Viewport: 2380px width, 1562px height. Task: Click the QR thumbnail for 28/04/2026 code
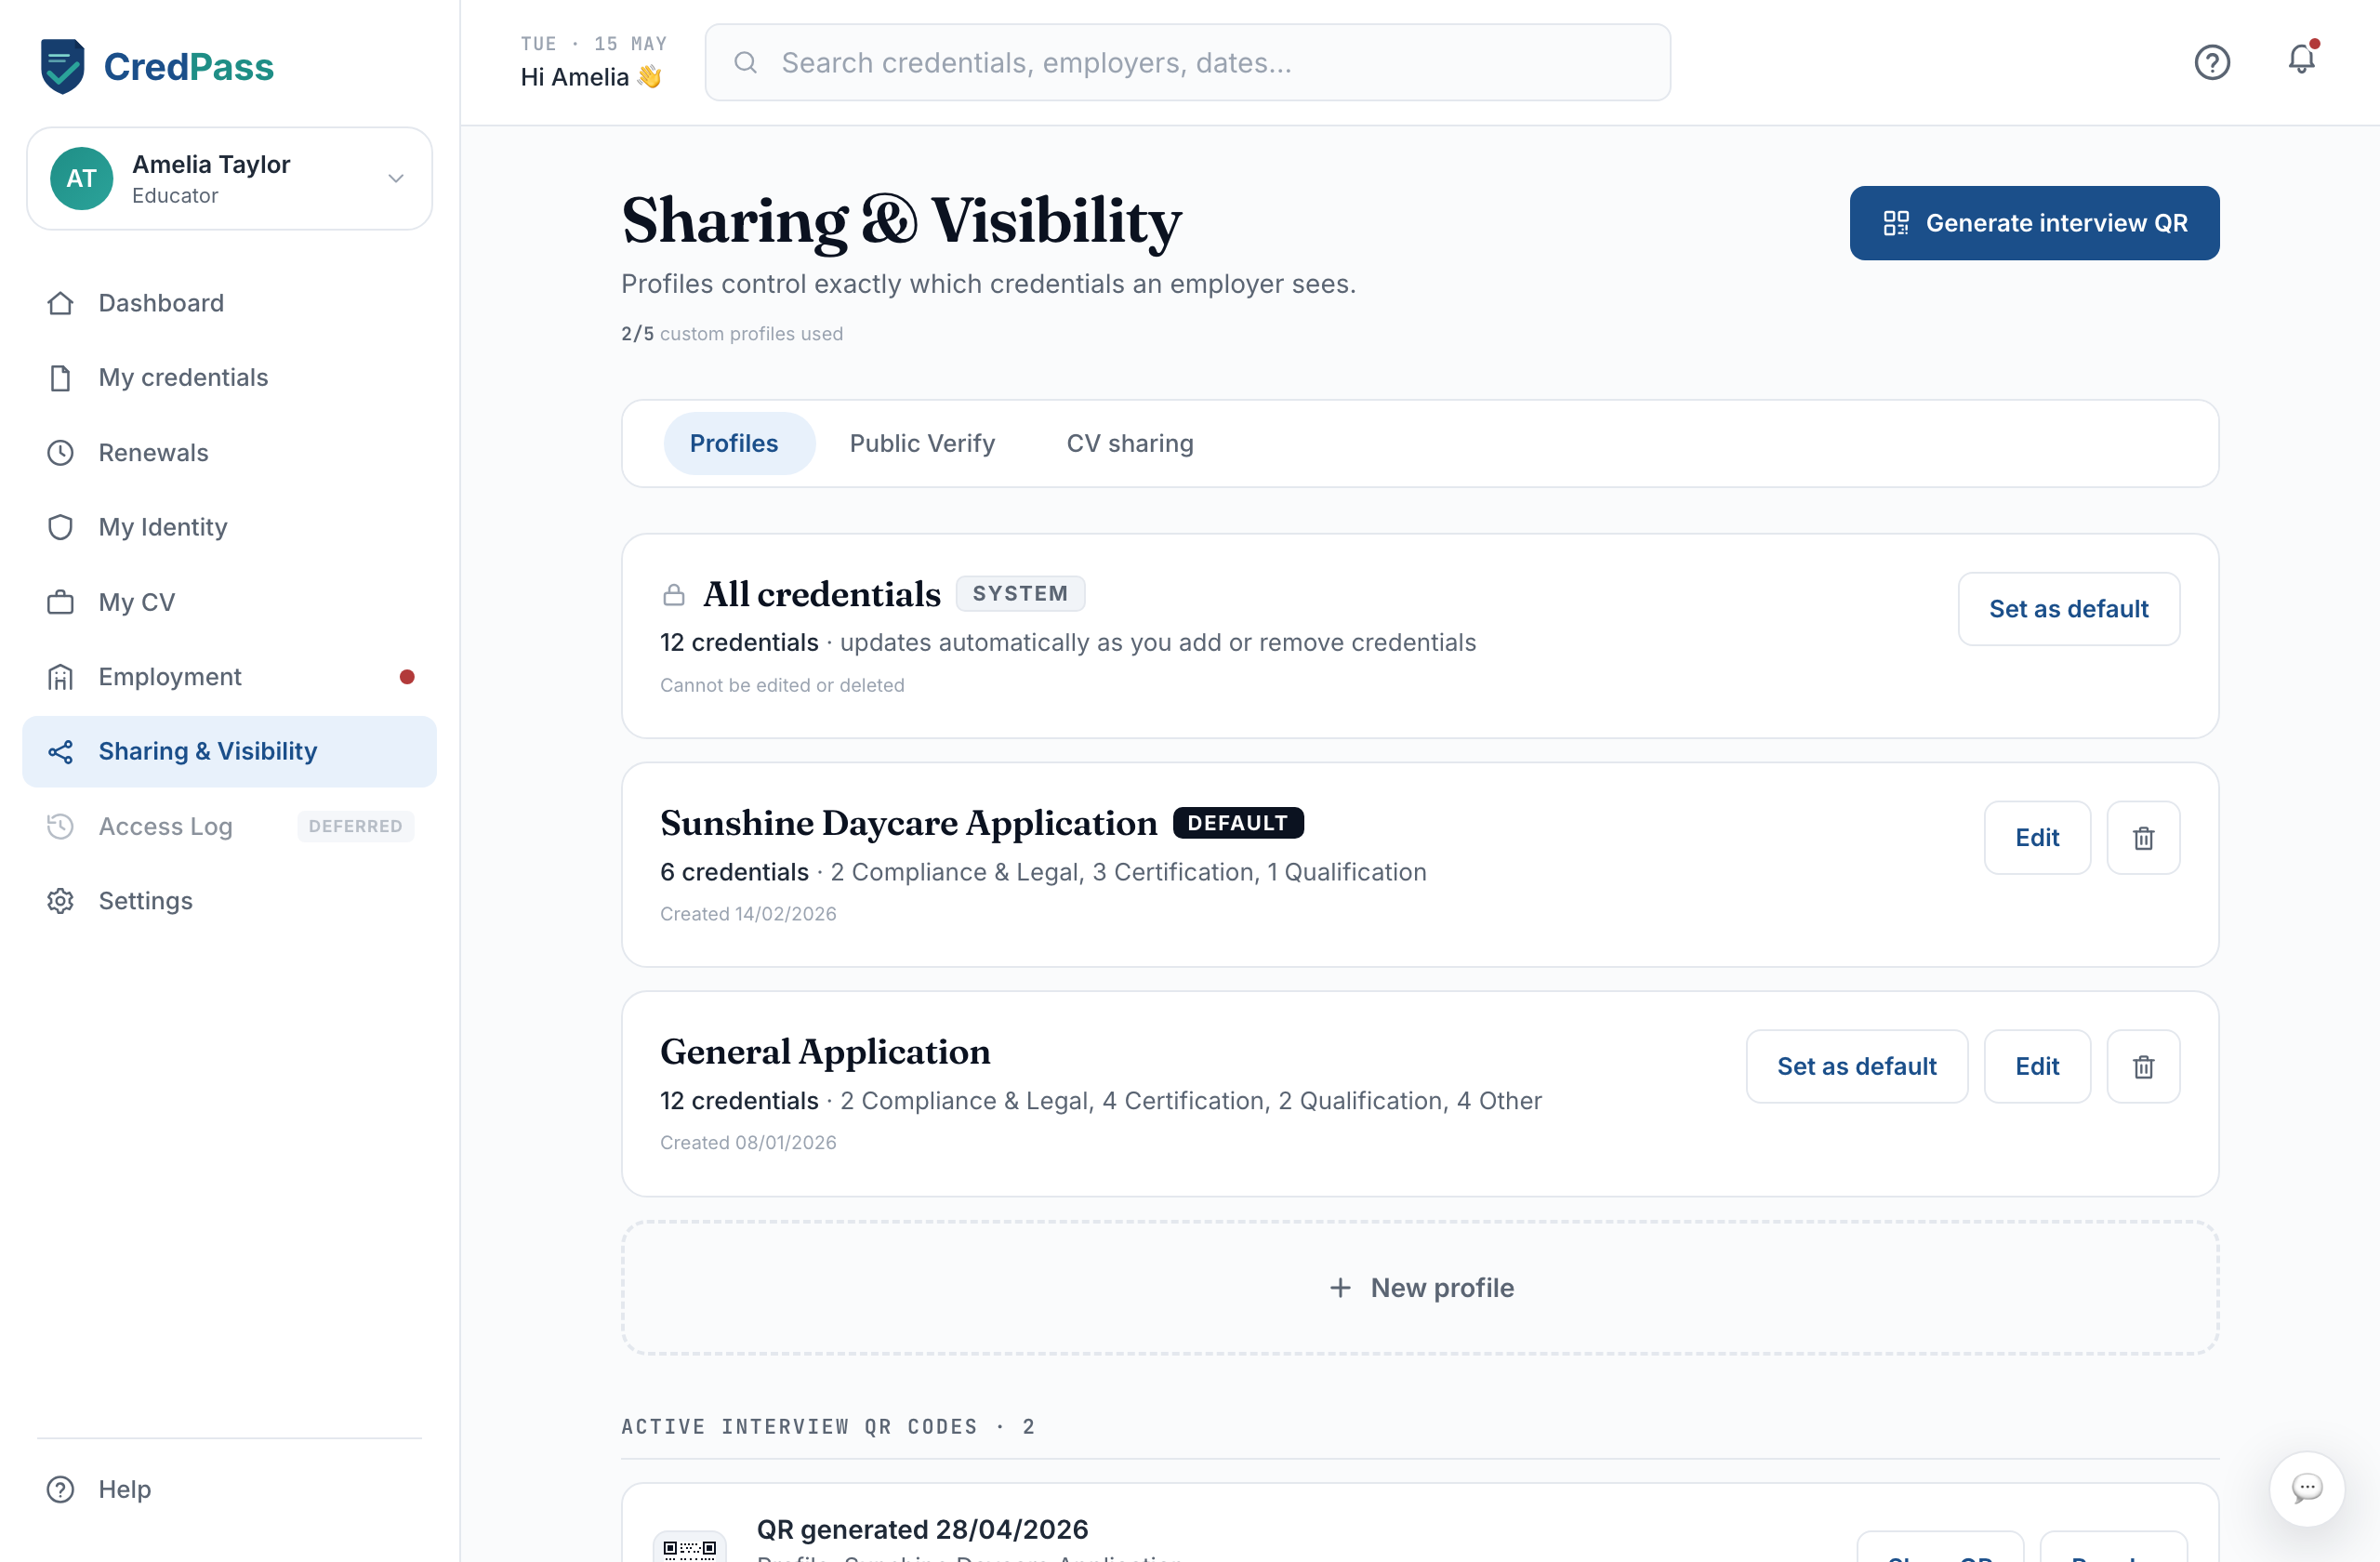coord(690,1546)
